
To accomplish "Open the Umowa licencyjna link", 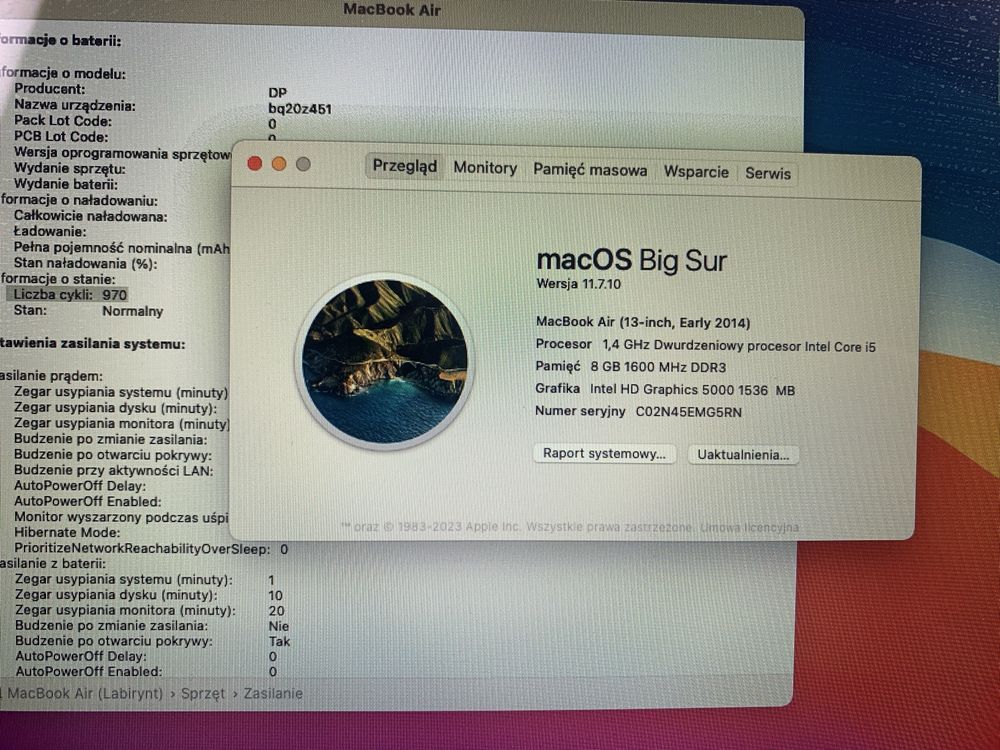I will click(x=749, y=527).
